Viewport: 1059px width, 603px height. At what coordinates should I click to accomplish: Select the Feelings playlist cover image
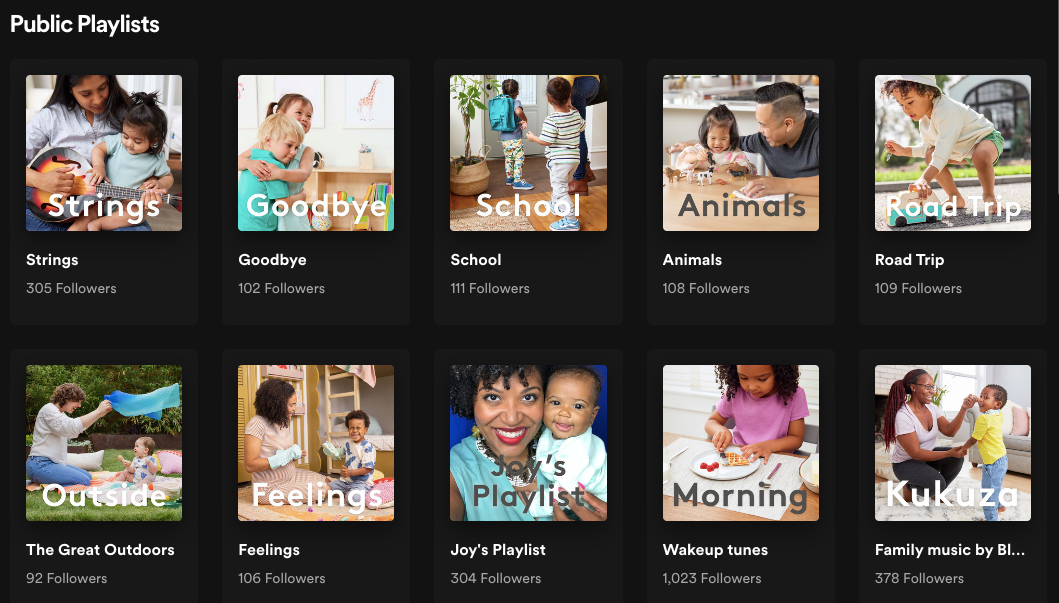tap(316, 443)
